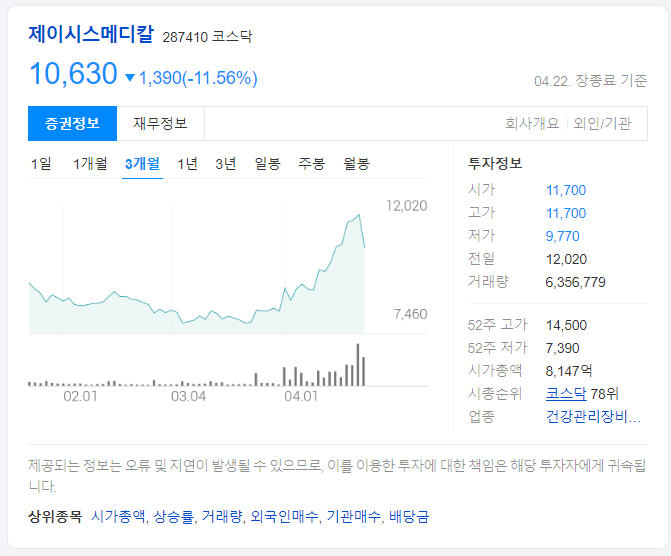This screenshot has width=671, height=556.
Task: Click the current price 10,630
Action: 73,74
